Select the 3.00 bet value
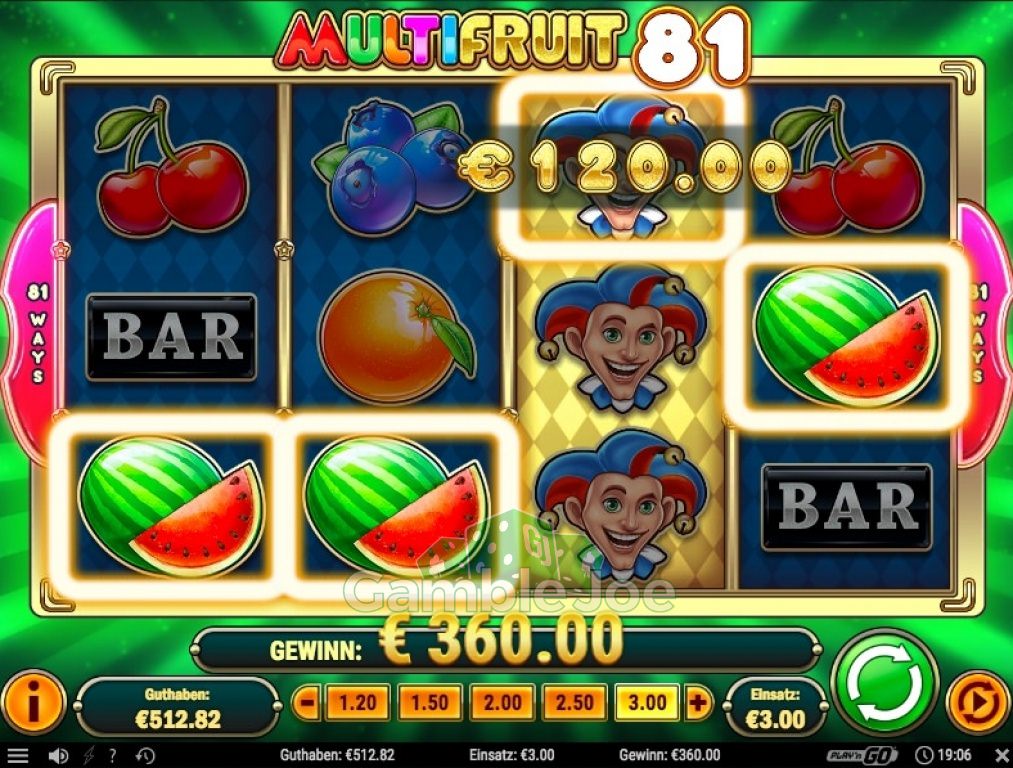 coord(647,702)
